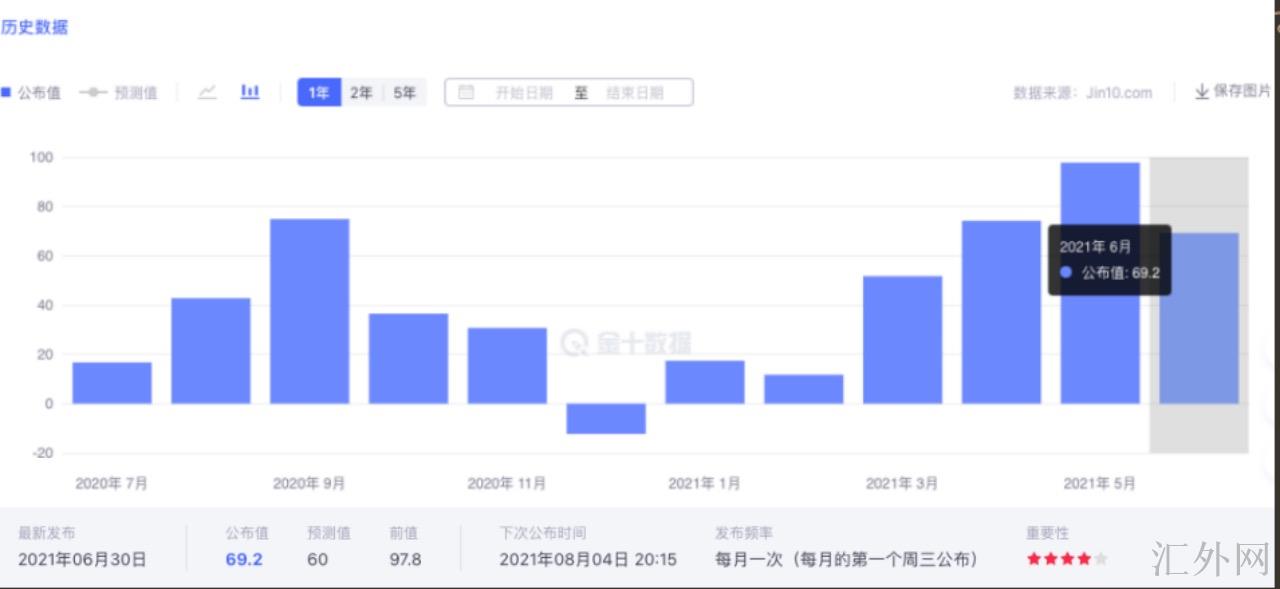Click the calendar icon in date range
Screen dimensions: 1280x589
tap(466, 93)
